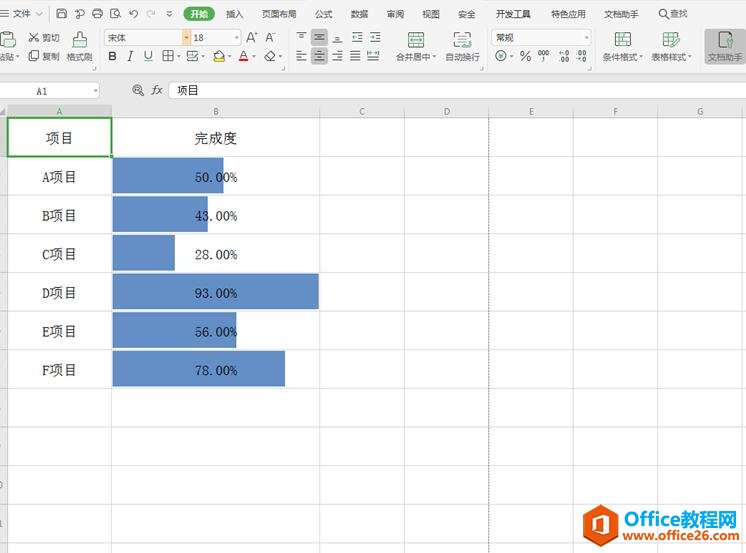Apply the red font color A
This screenshot has width=746, height=553.
click(244, 56)
